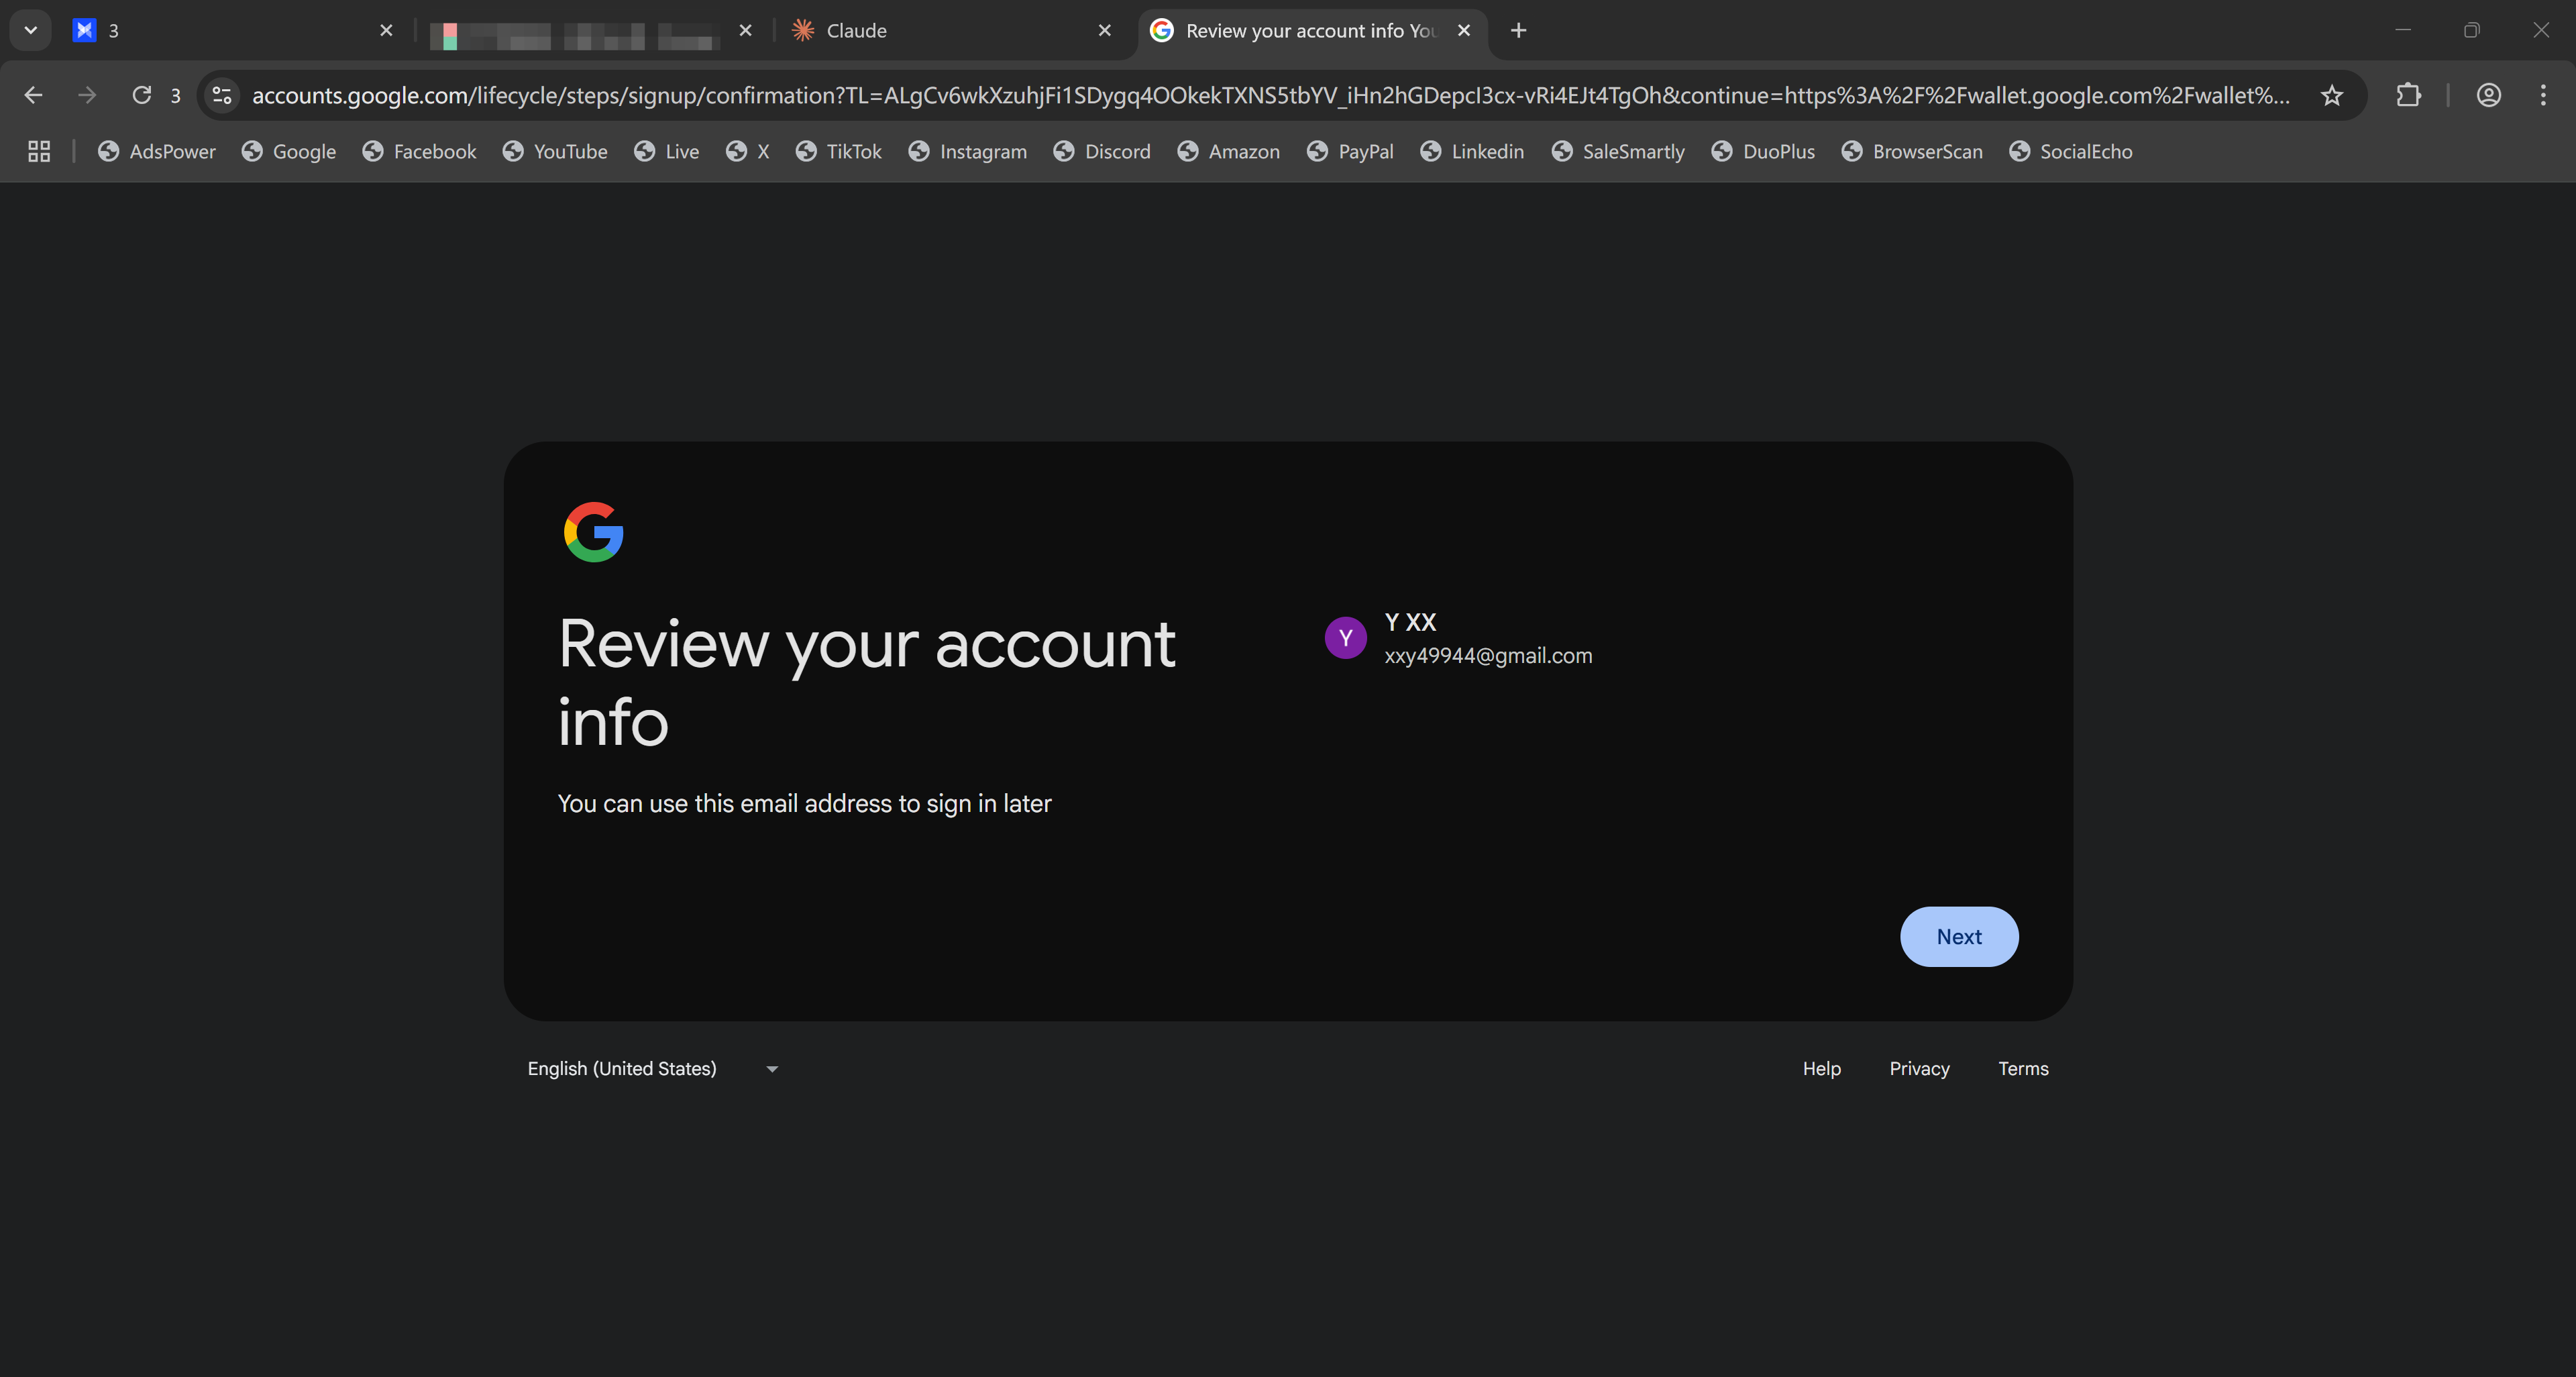Open the SaleSmartly bookmark
Image resolution: width=2576 pixels, height=1377 pixels.
[x=1618, y=151]
